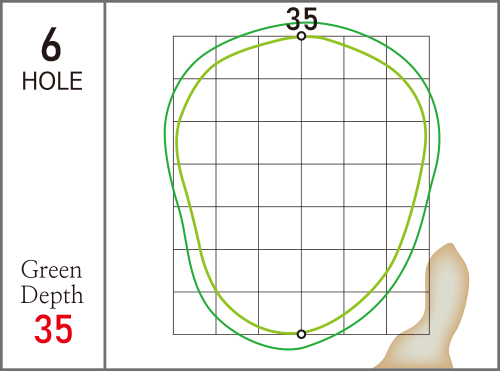Click the bottom green edge marker circle
This screenshot has height=371, width=500.
[x=301, y=334]
